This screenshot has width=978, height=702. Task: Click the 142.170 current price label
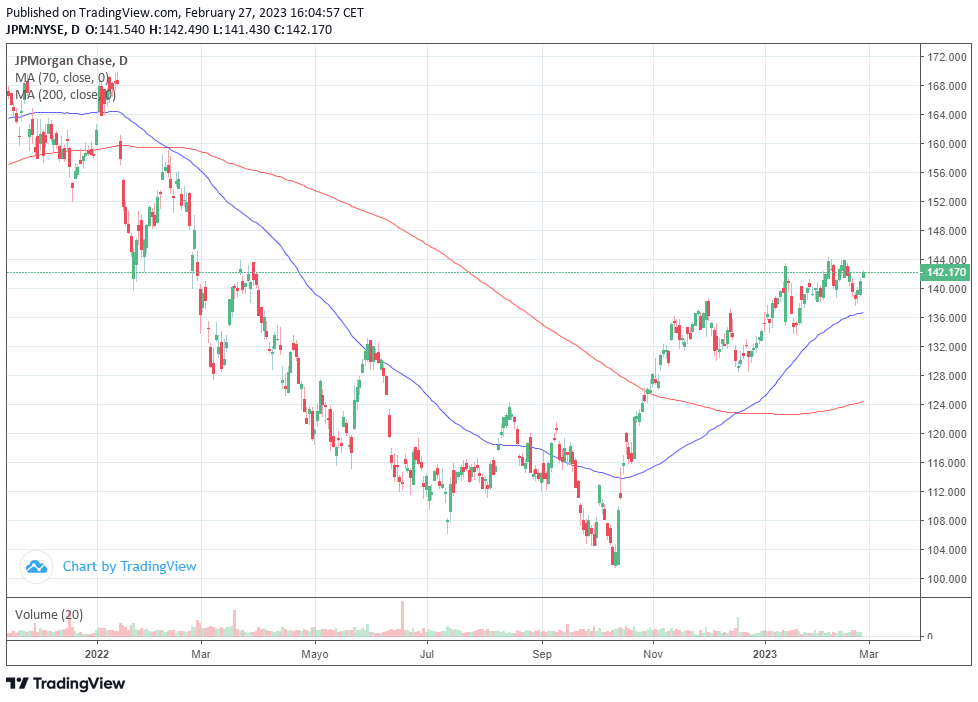tap(946, 272)
